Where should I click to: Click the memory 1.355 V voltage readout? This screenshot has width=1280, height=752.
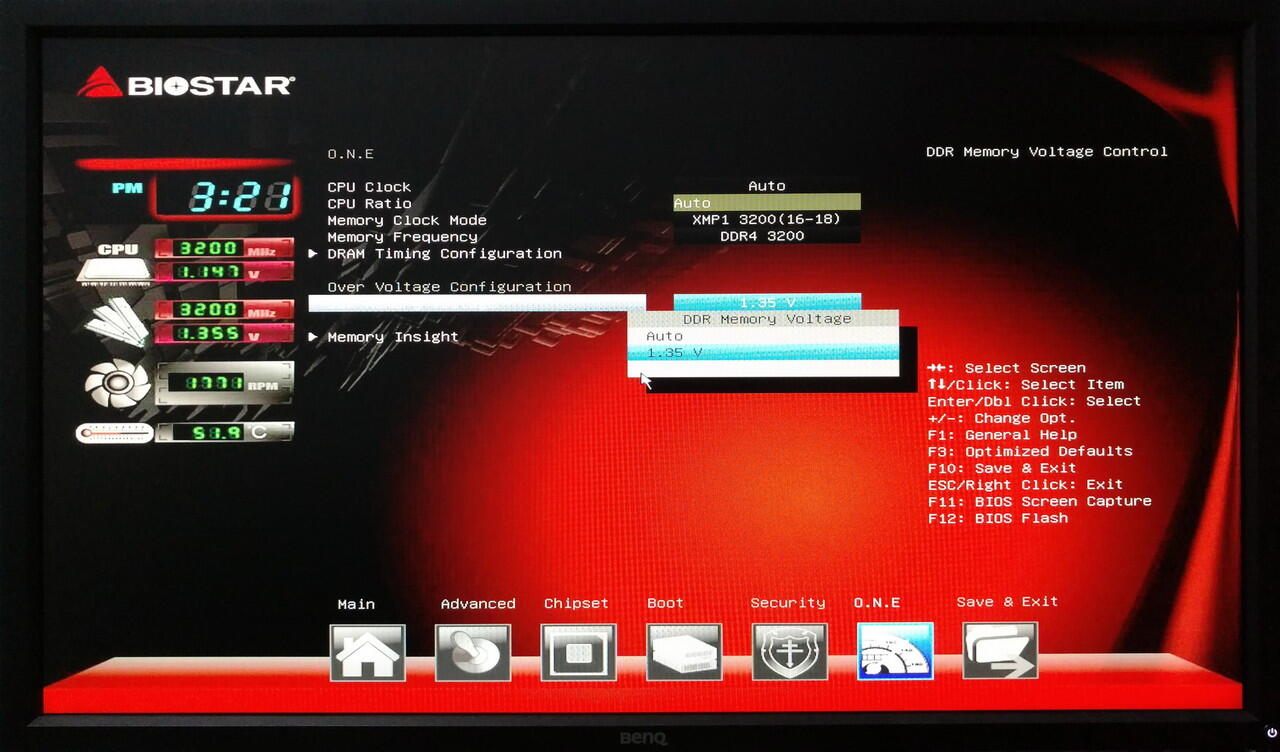click(x=224, y=333)
